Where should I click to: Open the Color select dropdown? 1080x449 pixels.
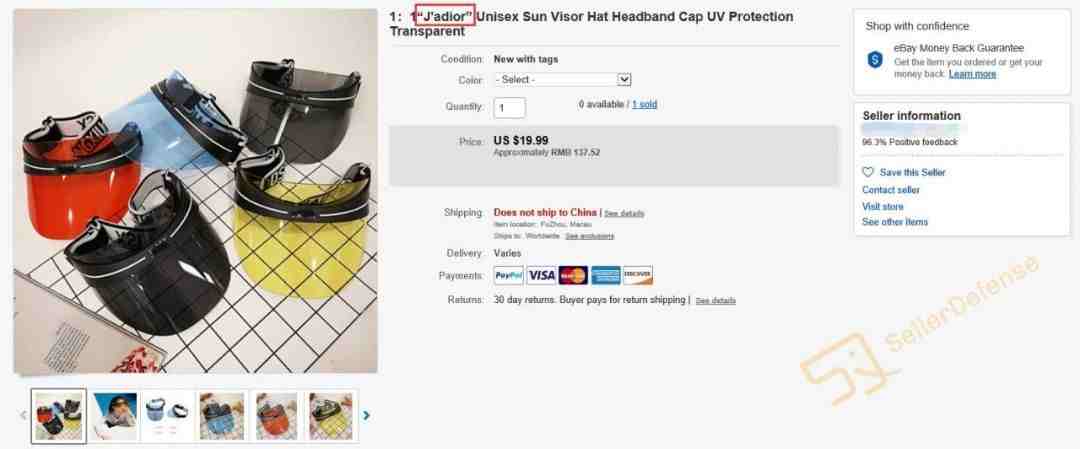point(562,80)
